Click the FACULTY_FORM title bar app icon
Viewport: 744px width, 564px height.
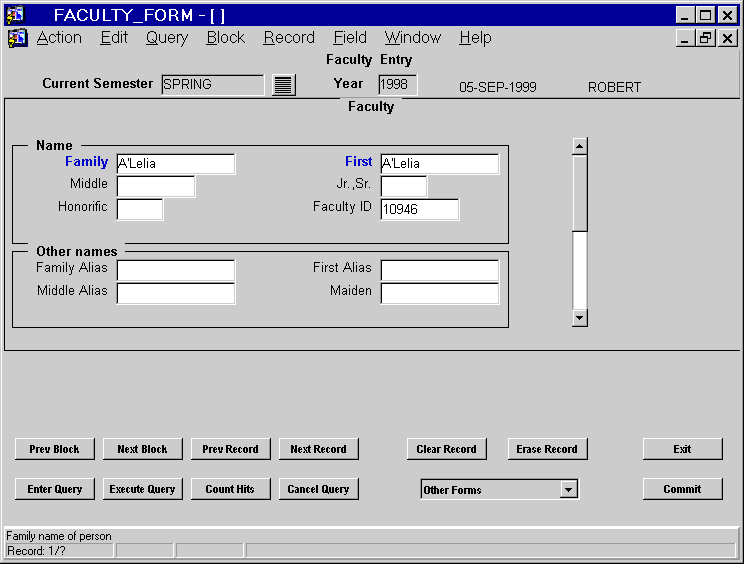(x=15, y=15)
